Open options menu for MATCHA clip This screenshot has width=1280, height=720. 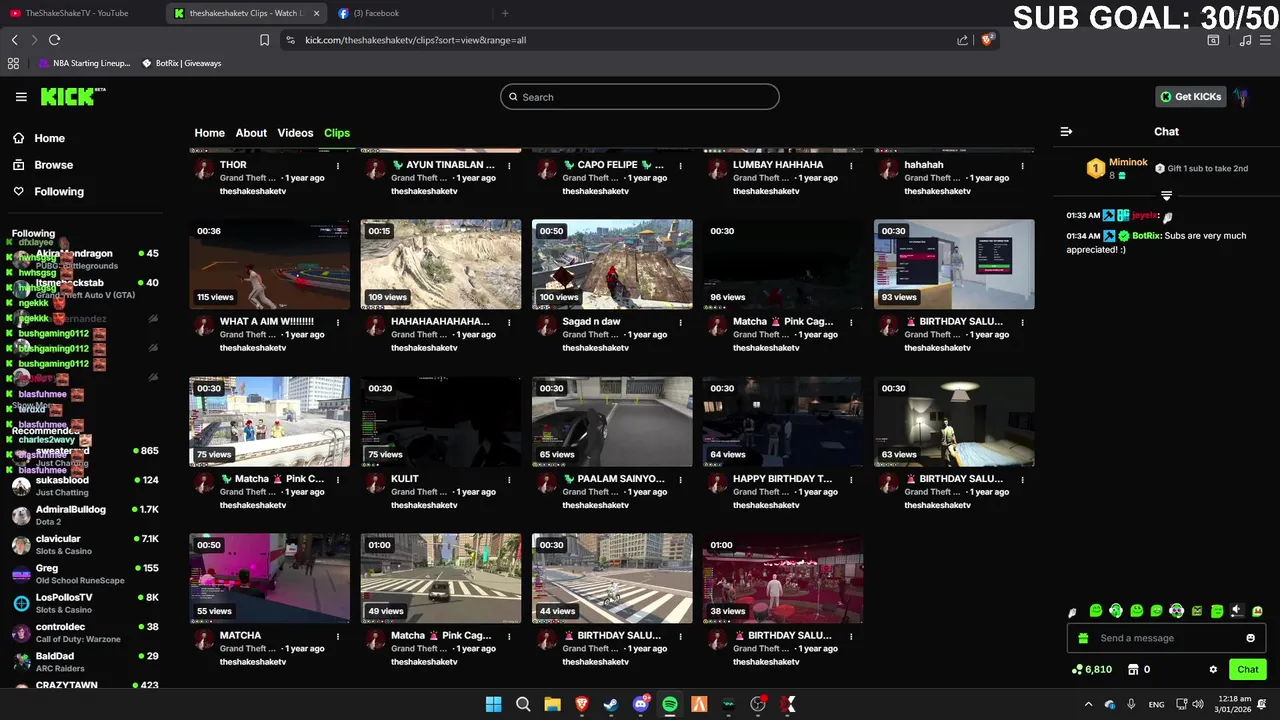[338, 637]
